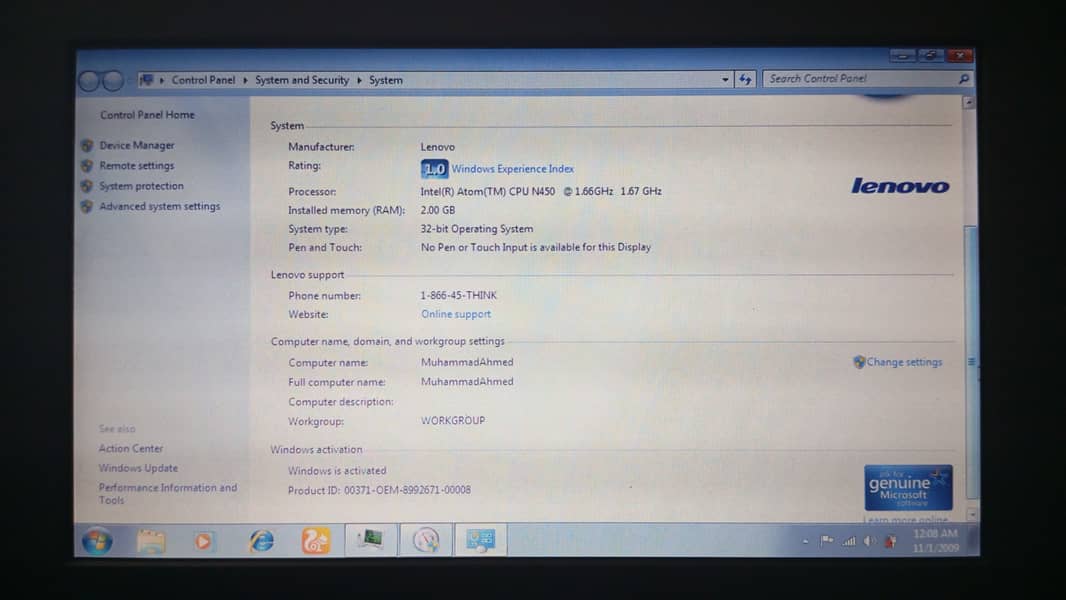The image size is (1066, 600).
Task: Click the refresh button beside address bar
Action: 745,79
